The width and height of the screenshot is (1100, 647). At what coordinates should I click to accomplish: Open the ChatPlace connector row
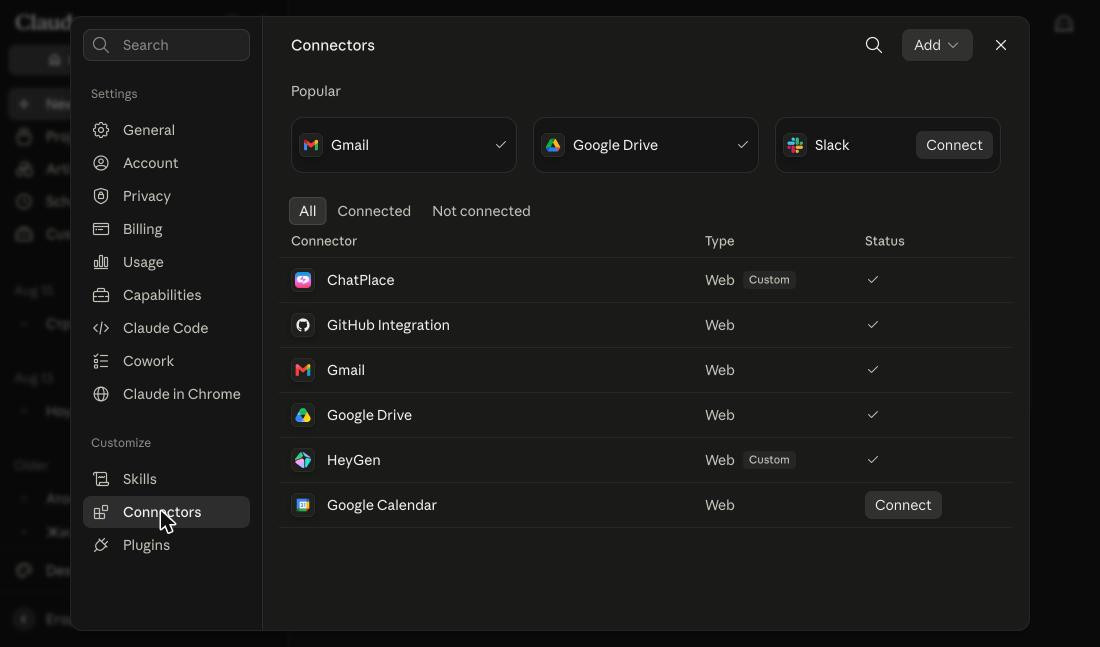pyautogui.click(x=647, y=280)
